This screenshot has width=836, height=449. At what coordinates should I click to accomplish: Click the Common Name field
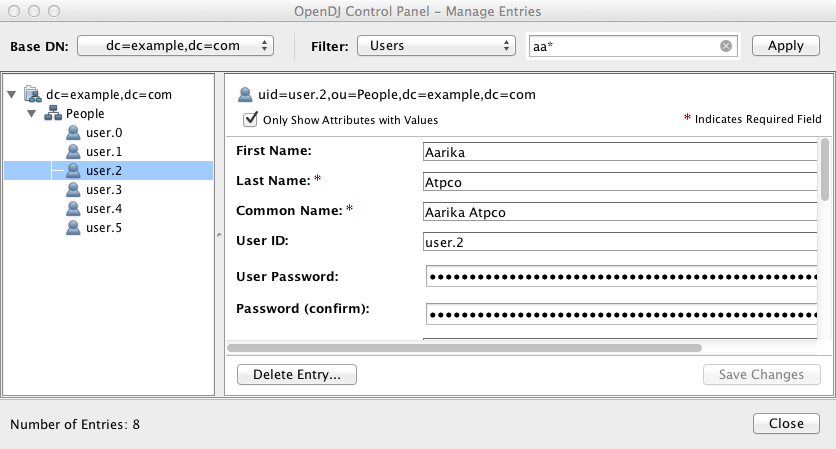620,212
